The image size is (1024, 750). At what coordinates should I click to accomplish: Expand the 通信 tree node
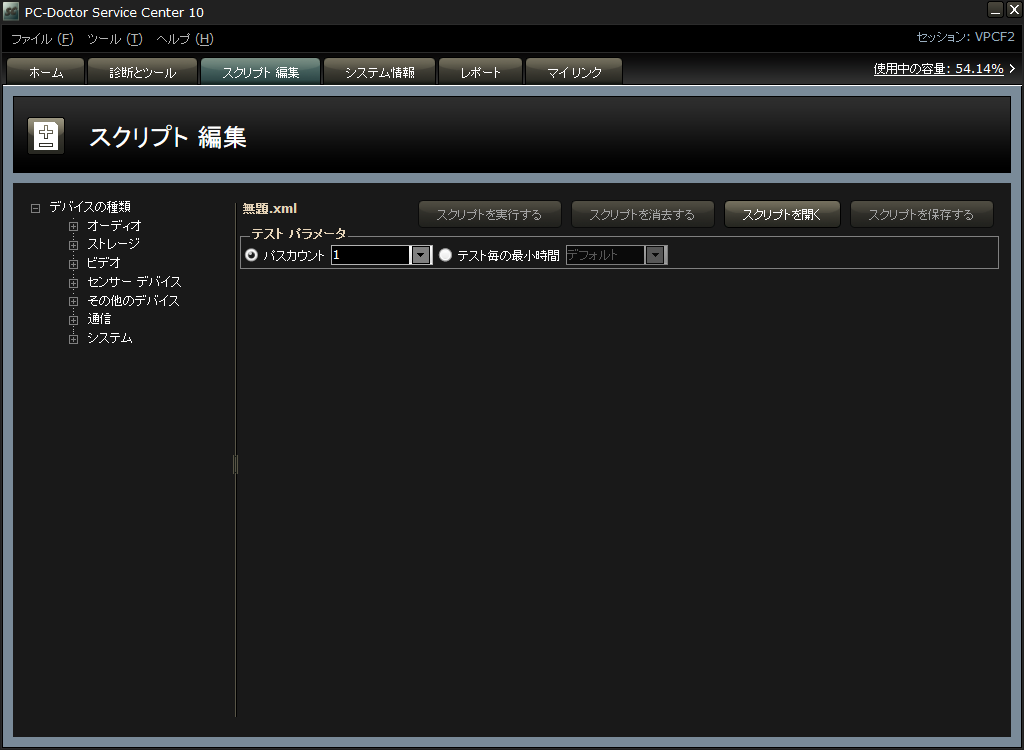click(x=73, y=319)
